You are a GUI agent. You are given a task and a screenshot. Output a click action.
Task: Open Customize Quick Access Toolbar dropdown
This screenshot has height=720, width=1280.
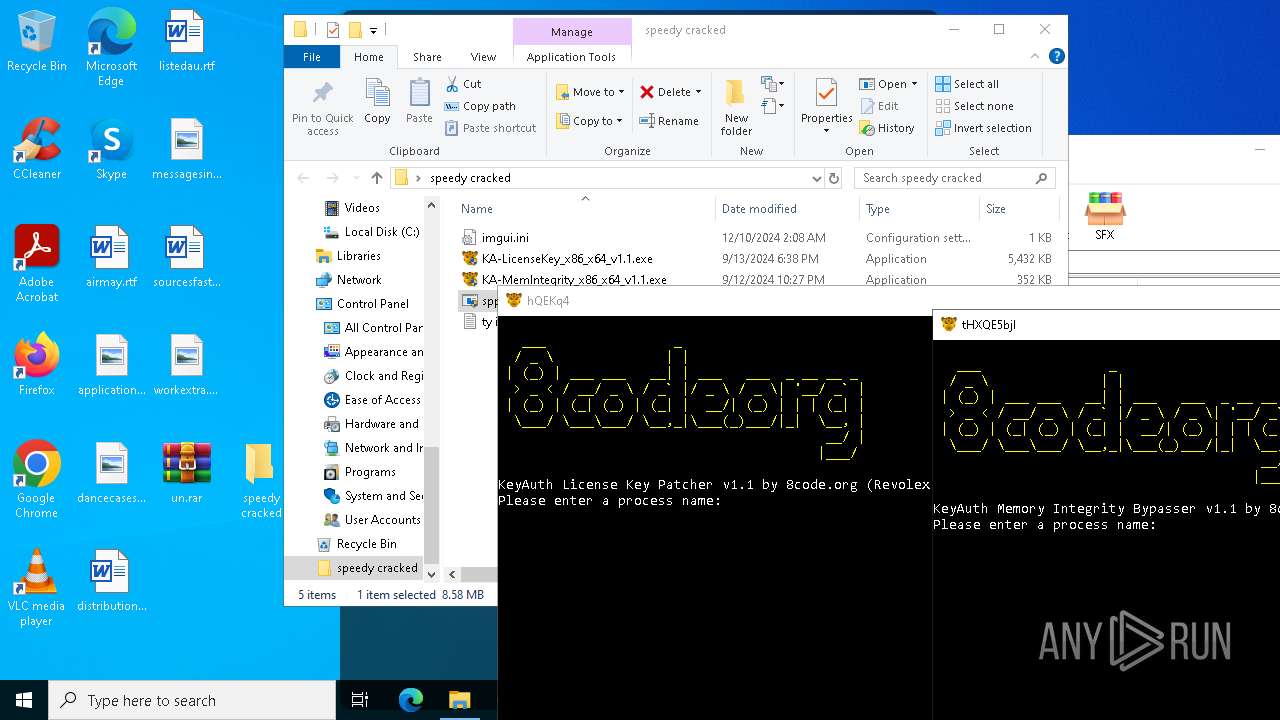click(x=373, y=30)
